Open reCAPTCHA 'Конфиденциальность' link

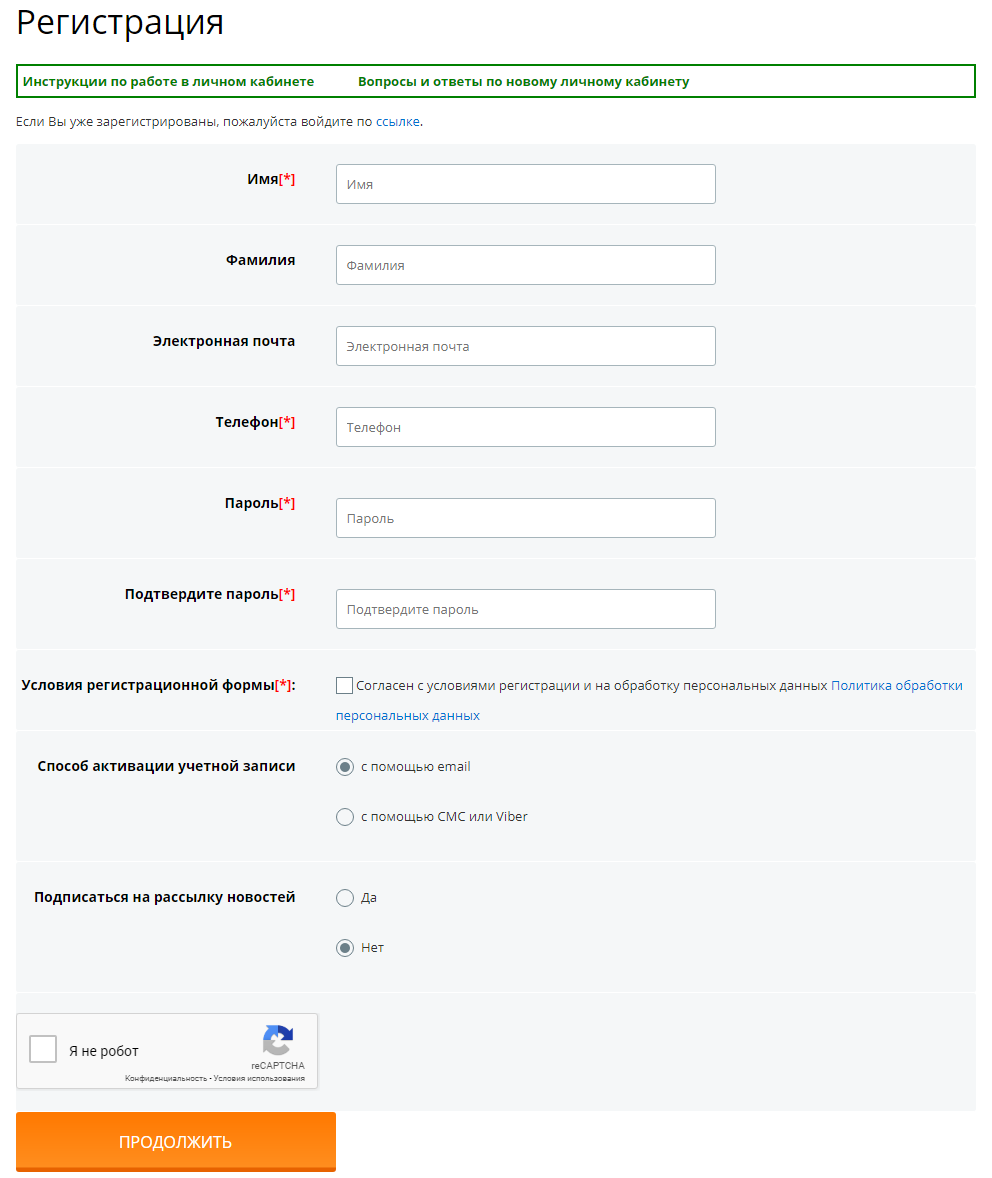pos(165,1079)
